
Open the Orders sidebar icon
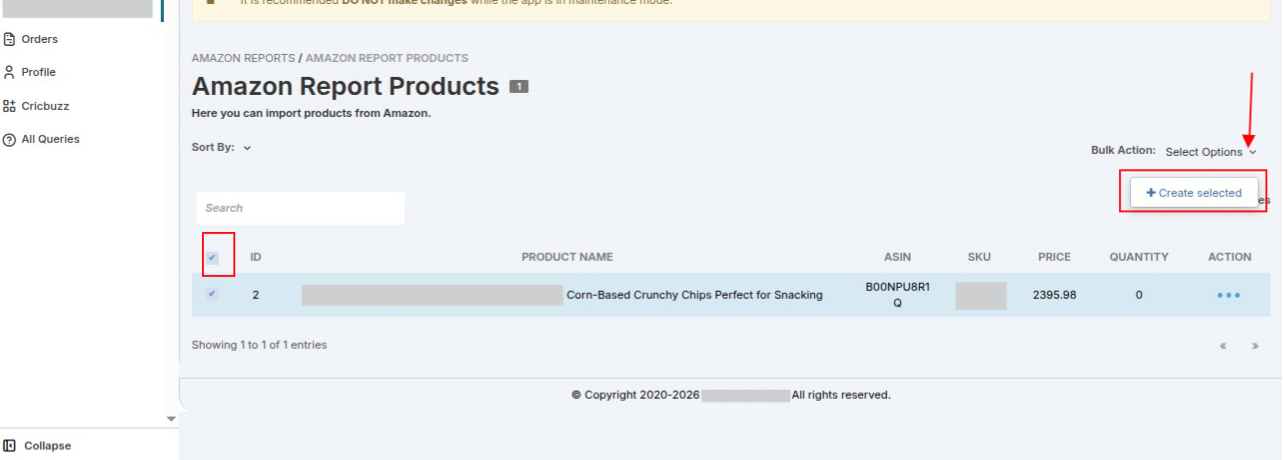coord(10,40)
